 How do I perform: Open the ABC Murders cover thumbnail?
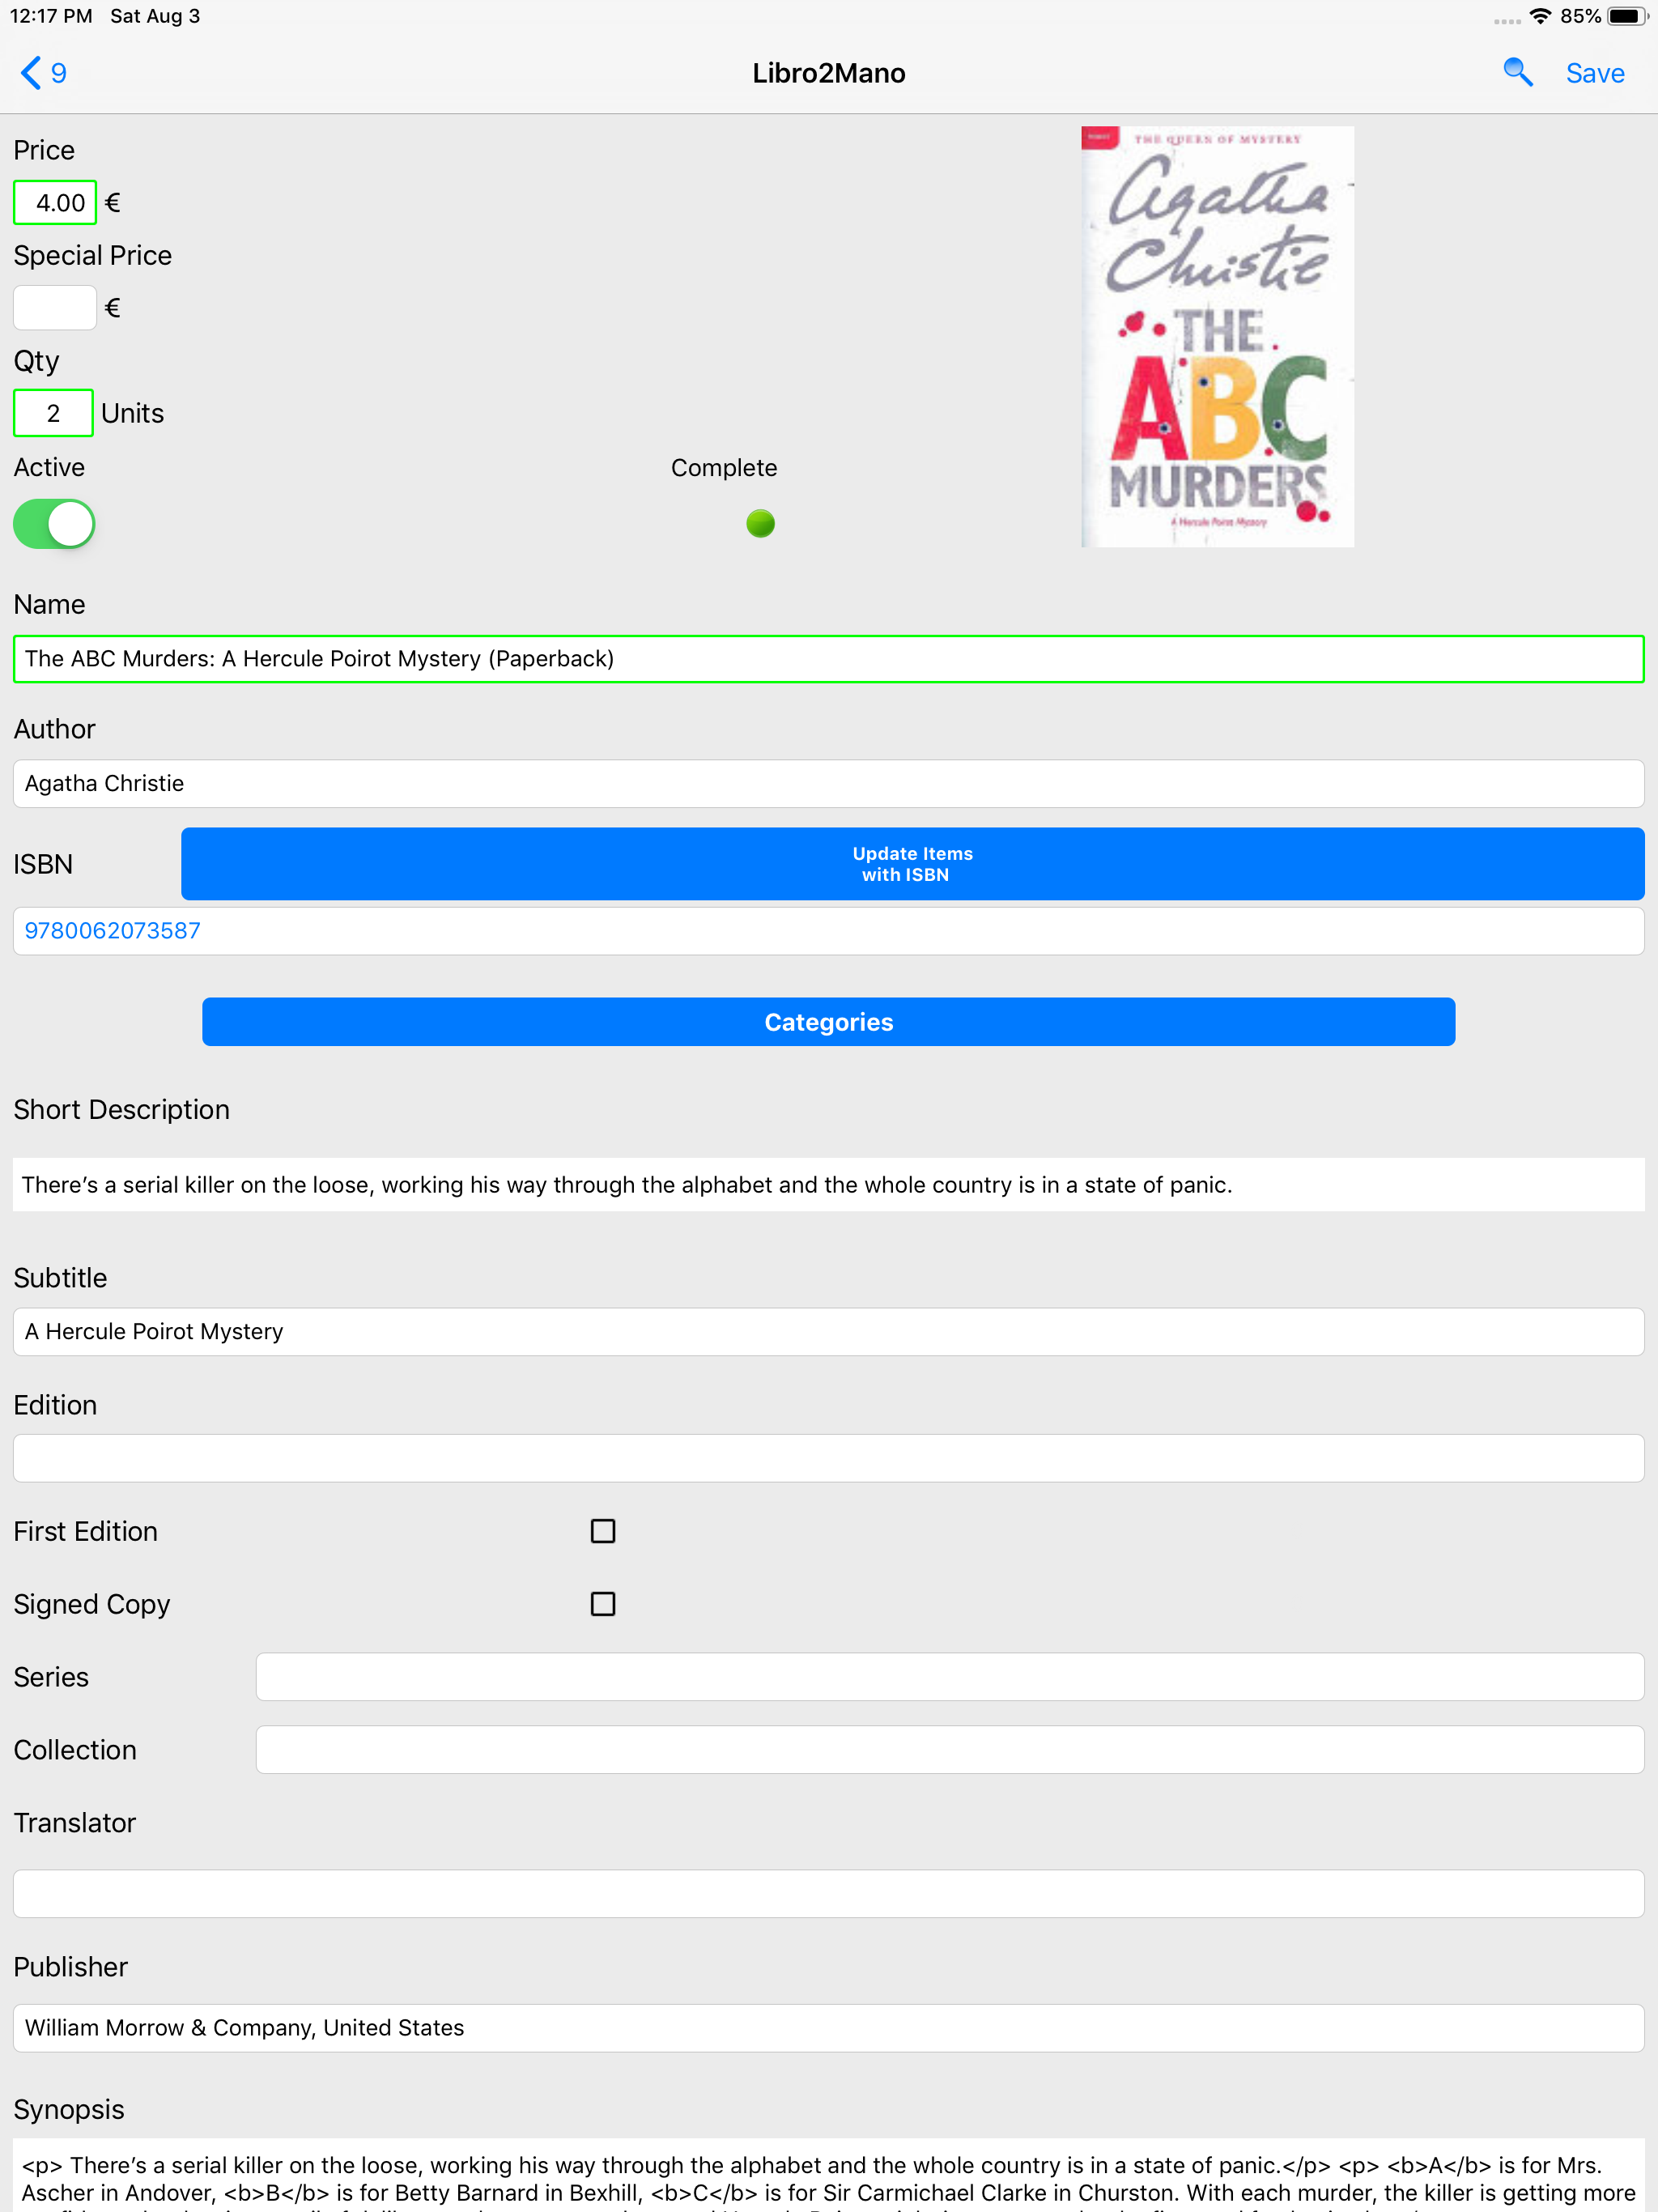[x=1217, y=337]
